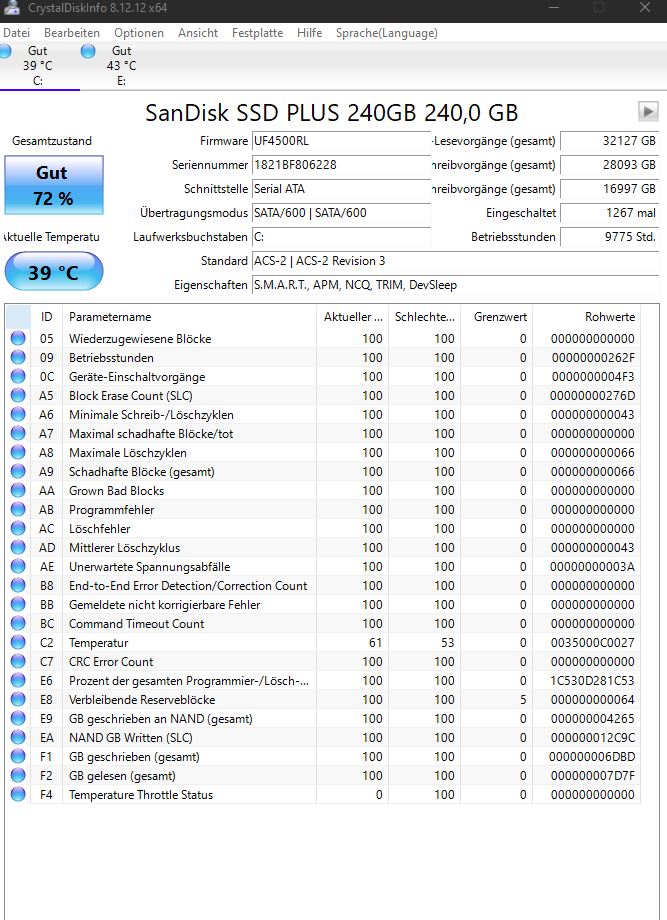Click the ID column header
Screen dimensions: 667x920
click(x=46, y=317)
